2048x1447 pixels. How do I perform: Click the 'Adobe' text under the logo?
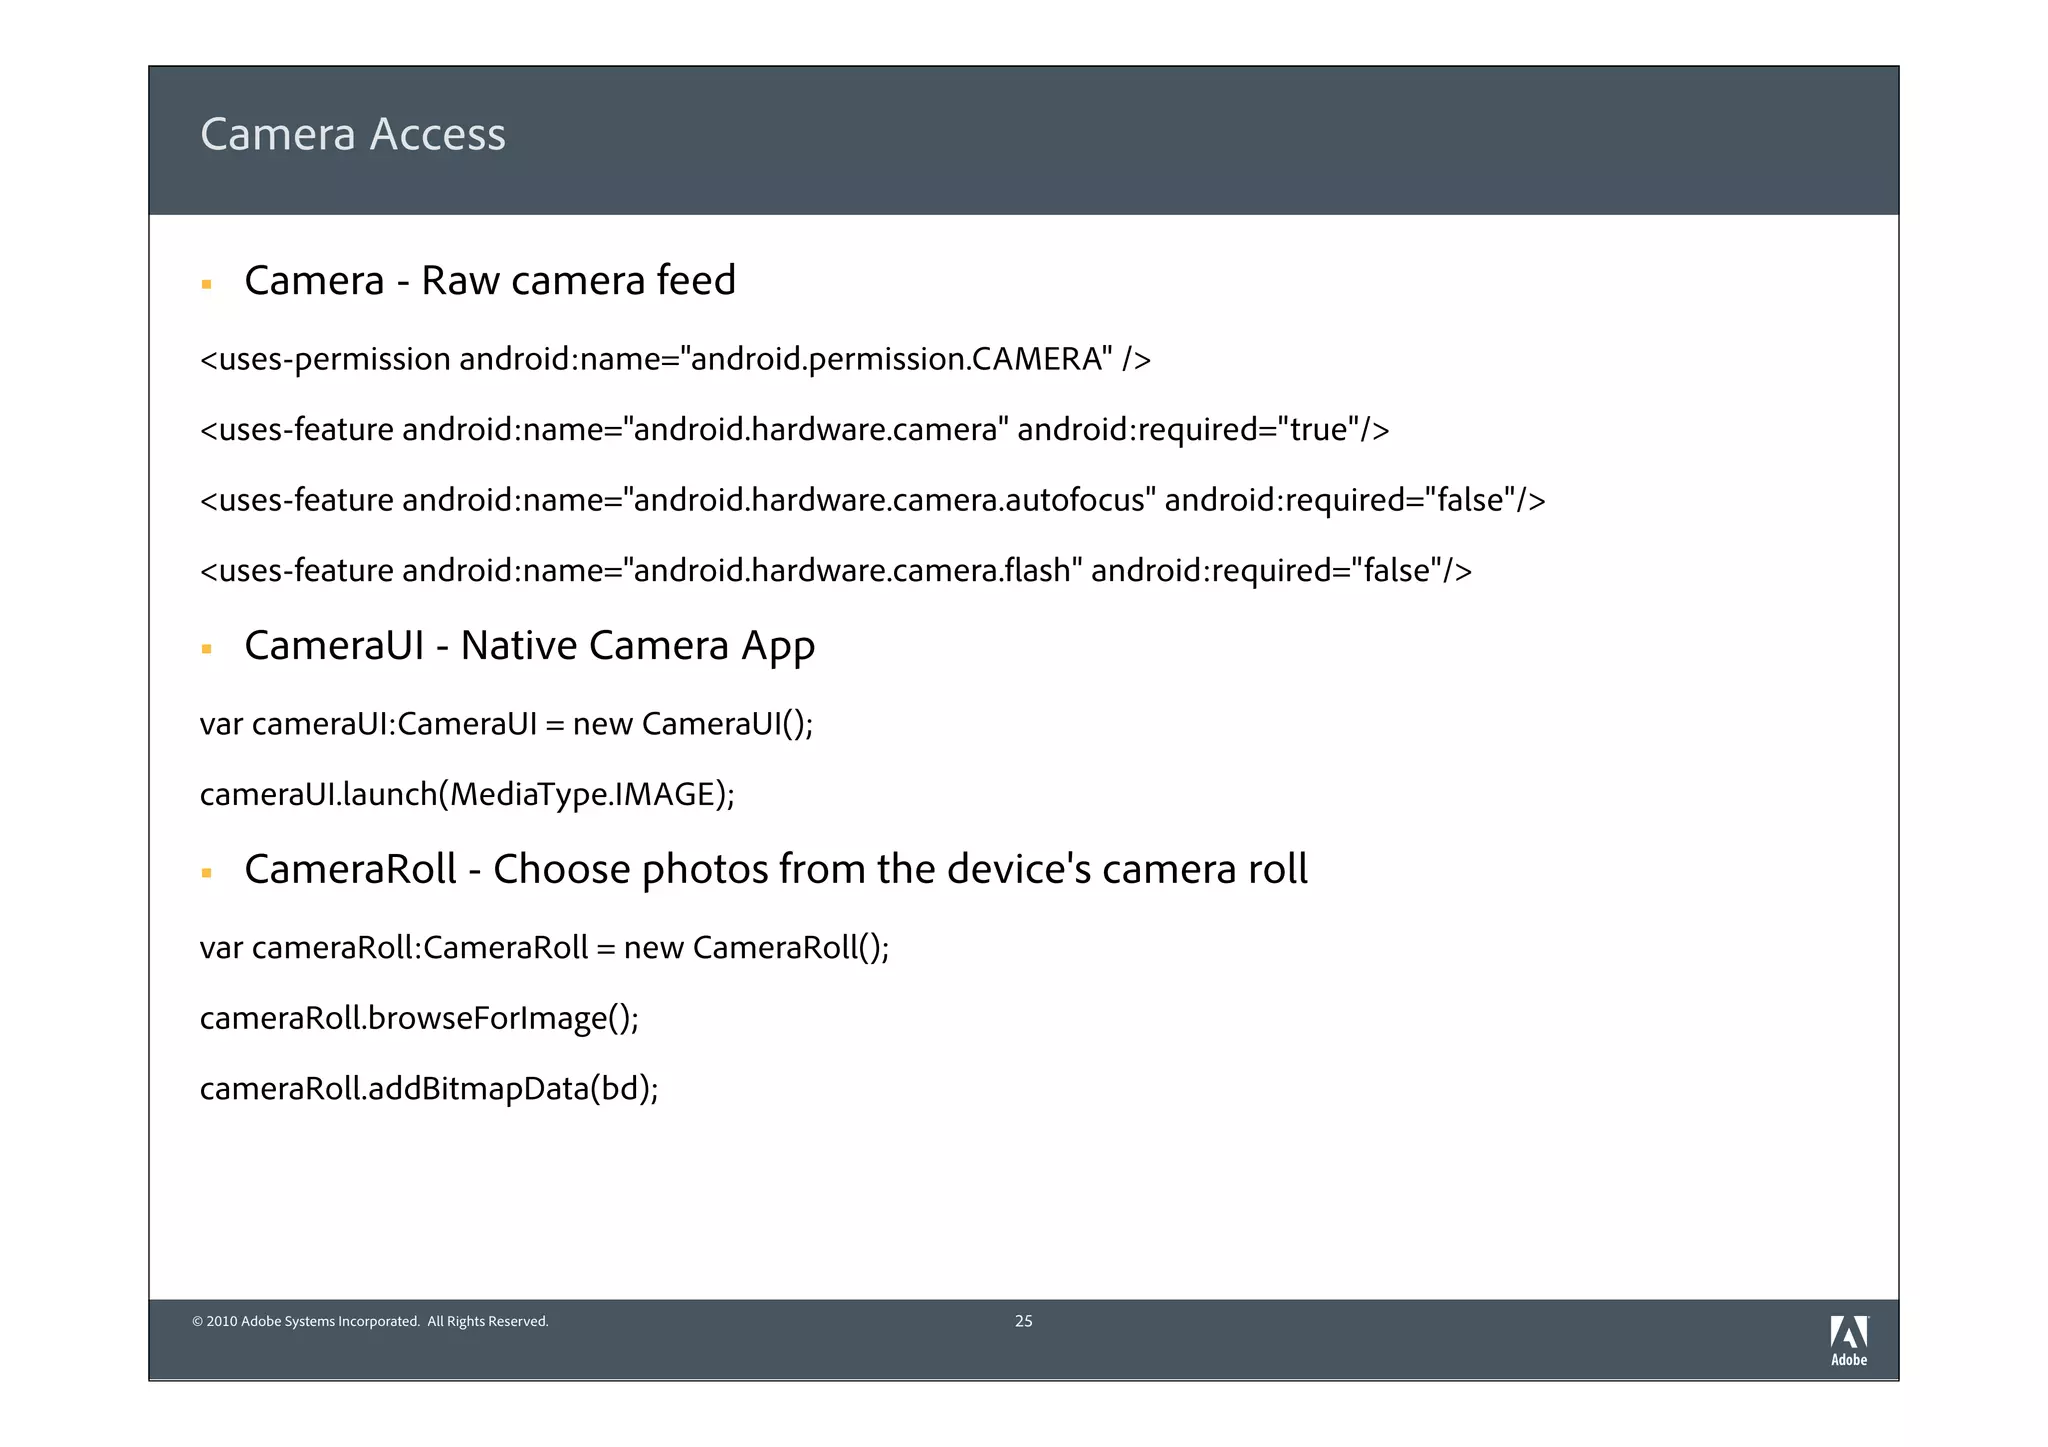[x=1848, y=1360]
